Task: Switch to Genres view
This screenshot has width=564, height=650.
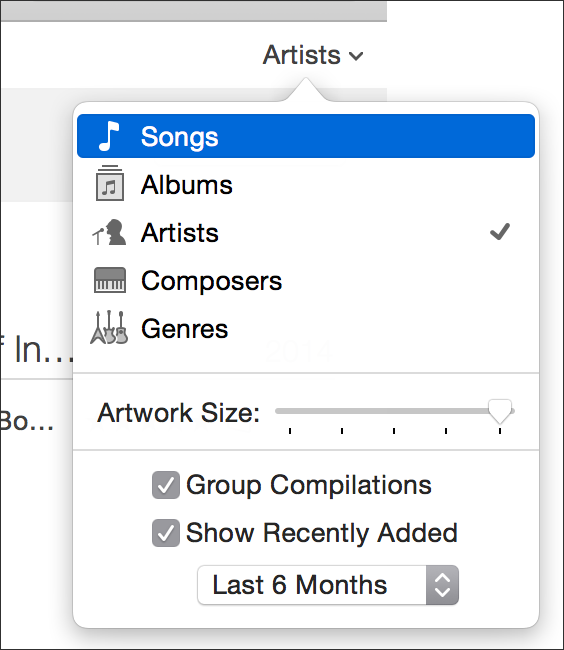Action: pyautogui.click(x=306, y=329)
